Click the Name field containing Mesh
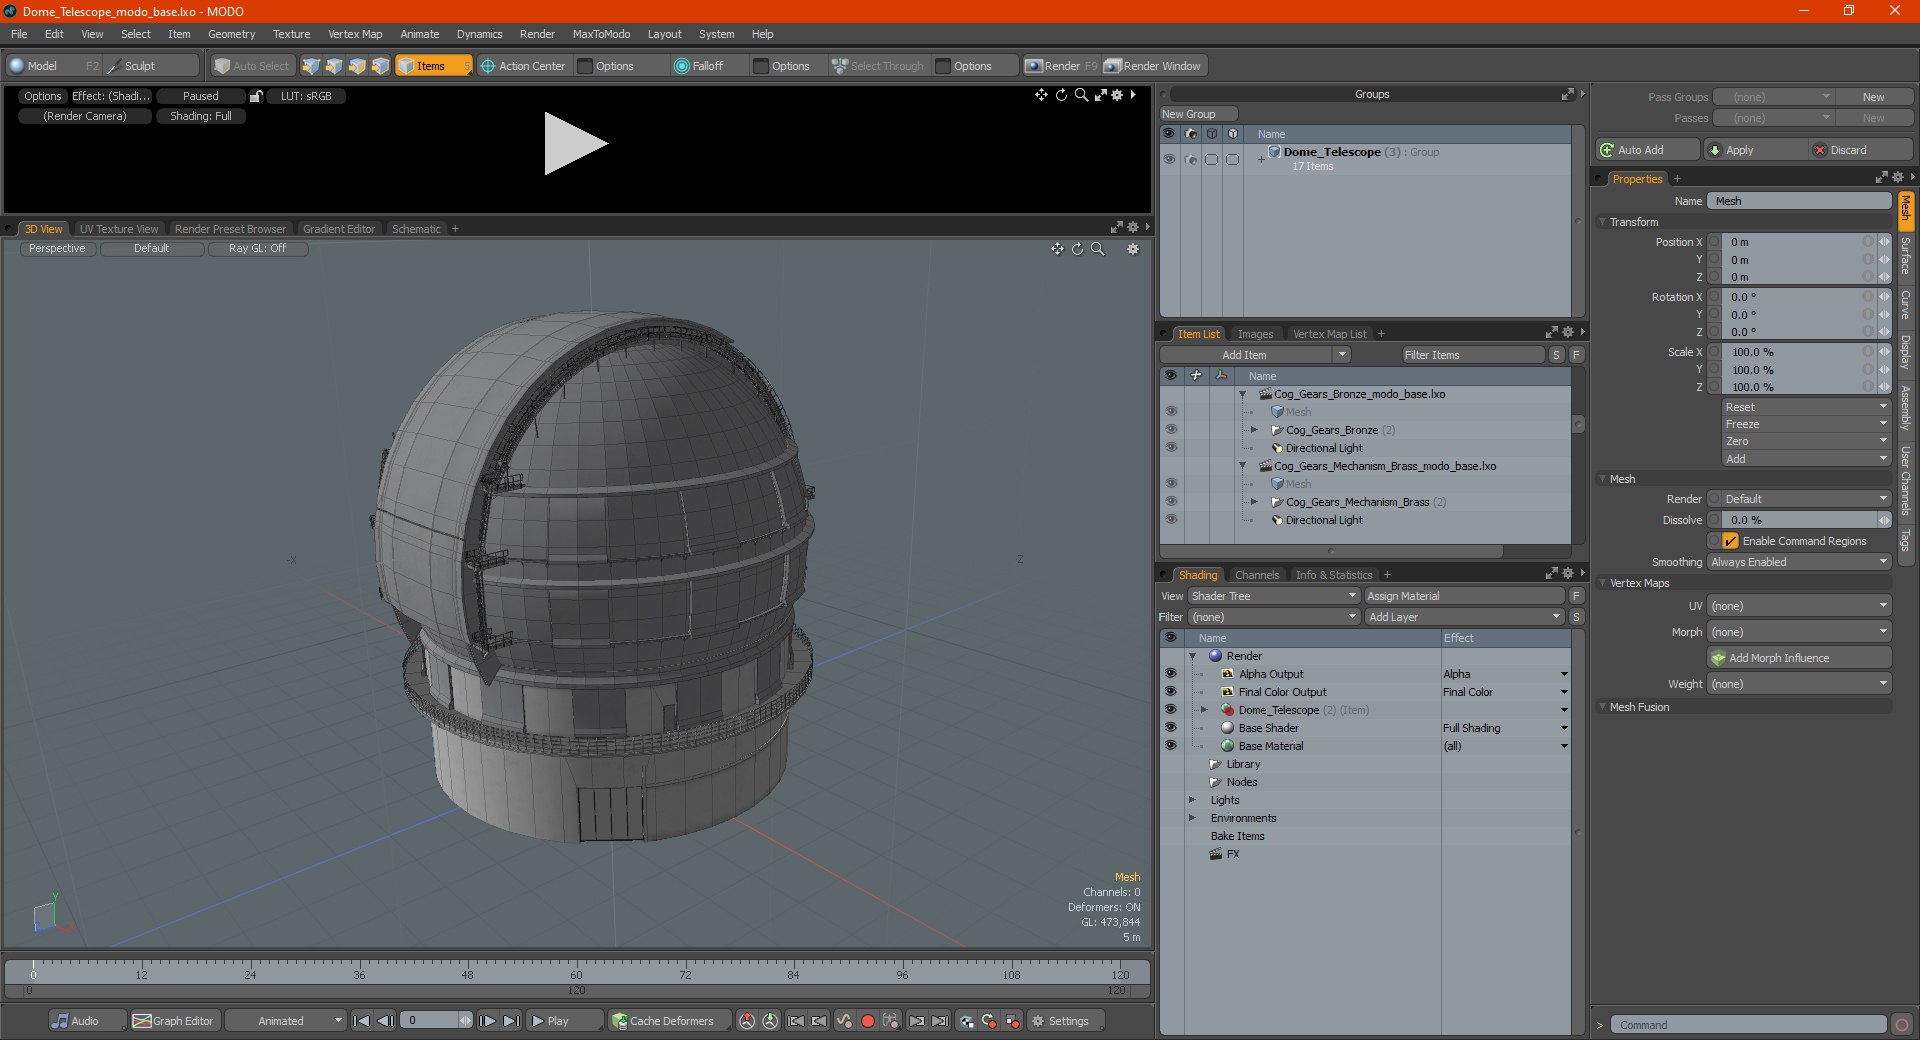This screenshot has width=1920, height=1040. [x=1799, y=201]
